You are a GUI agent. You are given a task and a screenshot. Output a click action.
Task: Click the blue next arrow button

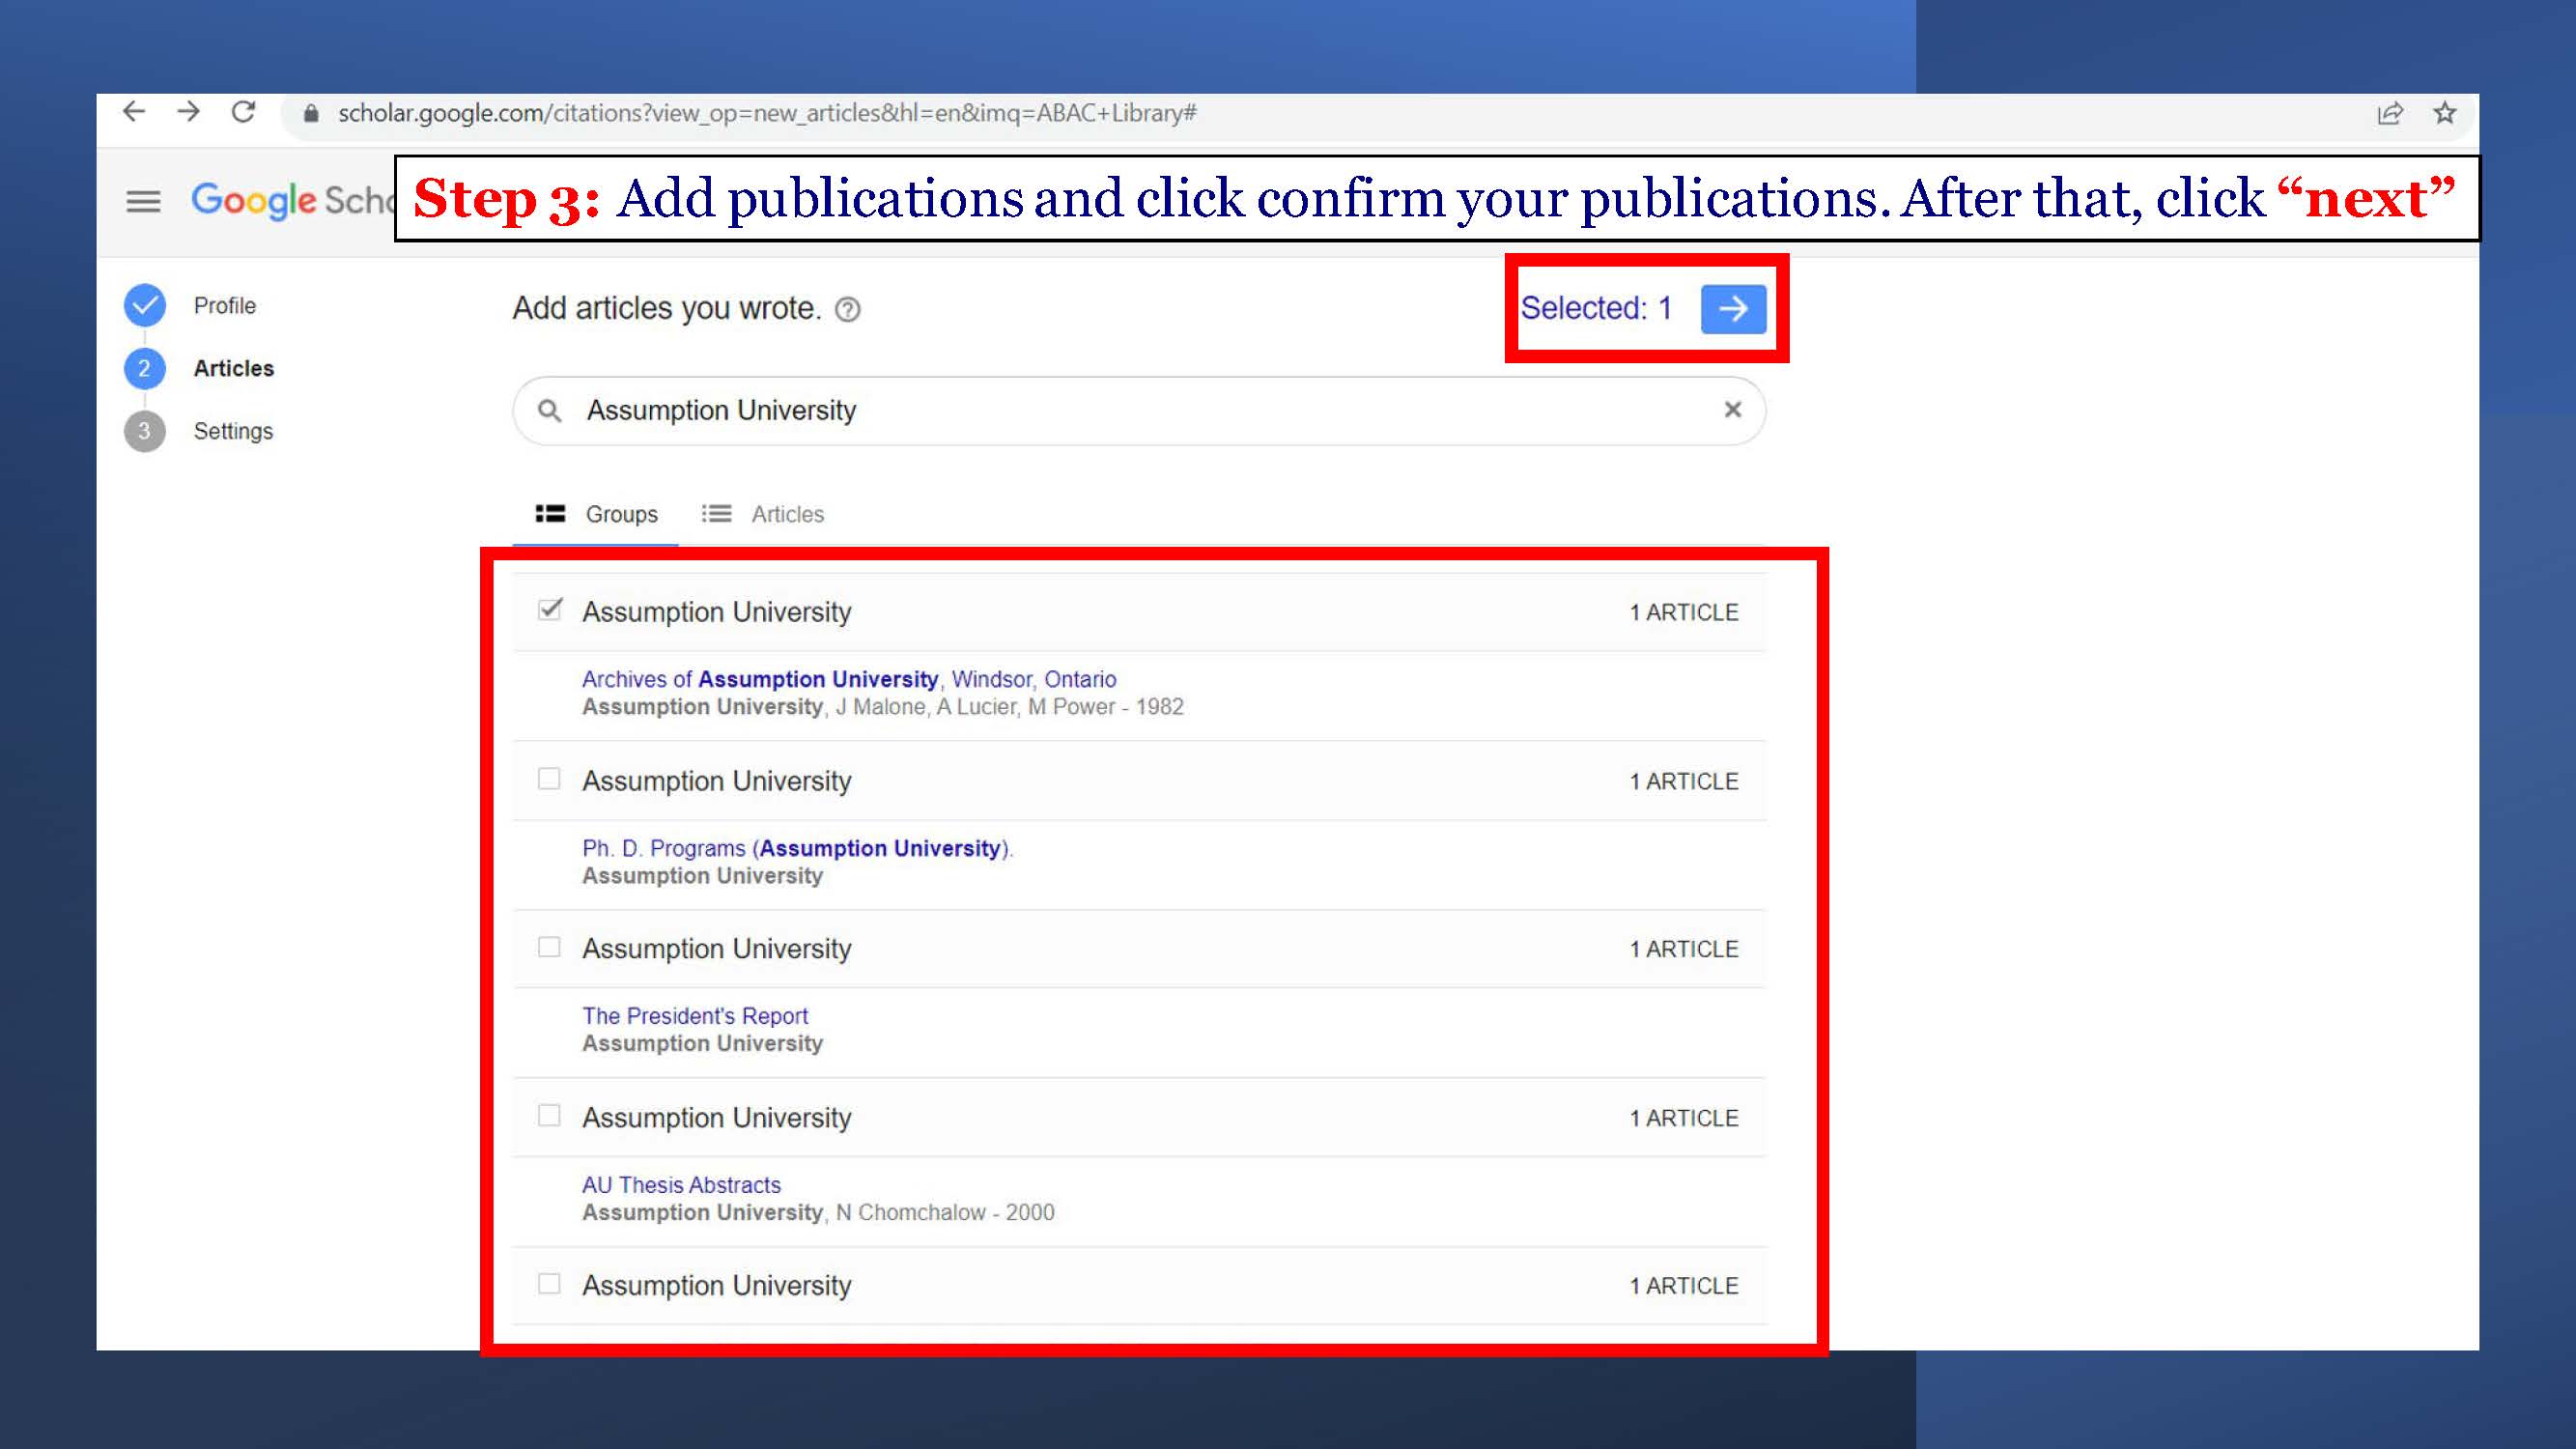point(1733,308)
